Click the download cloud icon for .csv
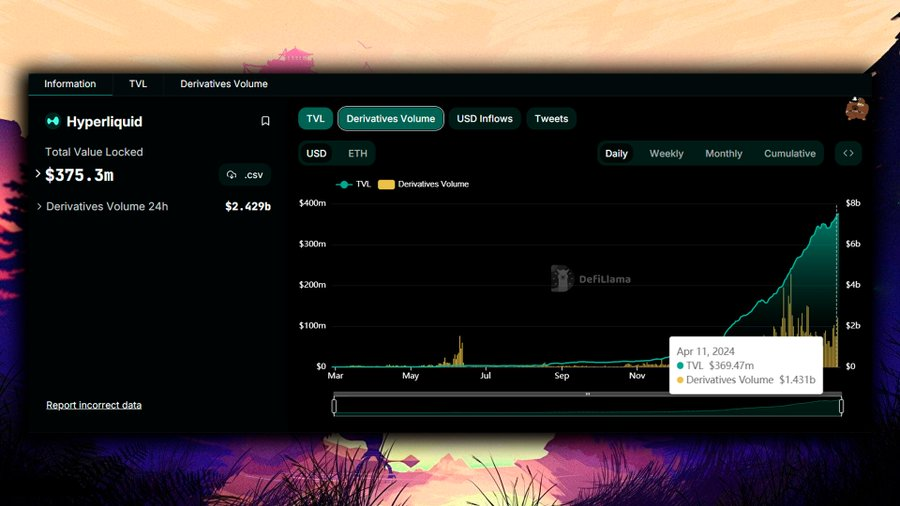 click(232, 175)
